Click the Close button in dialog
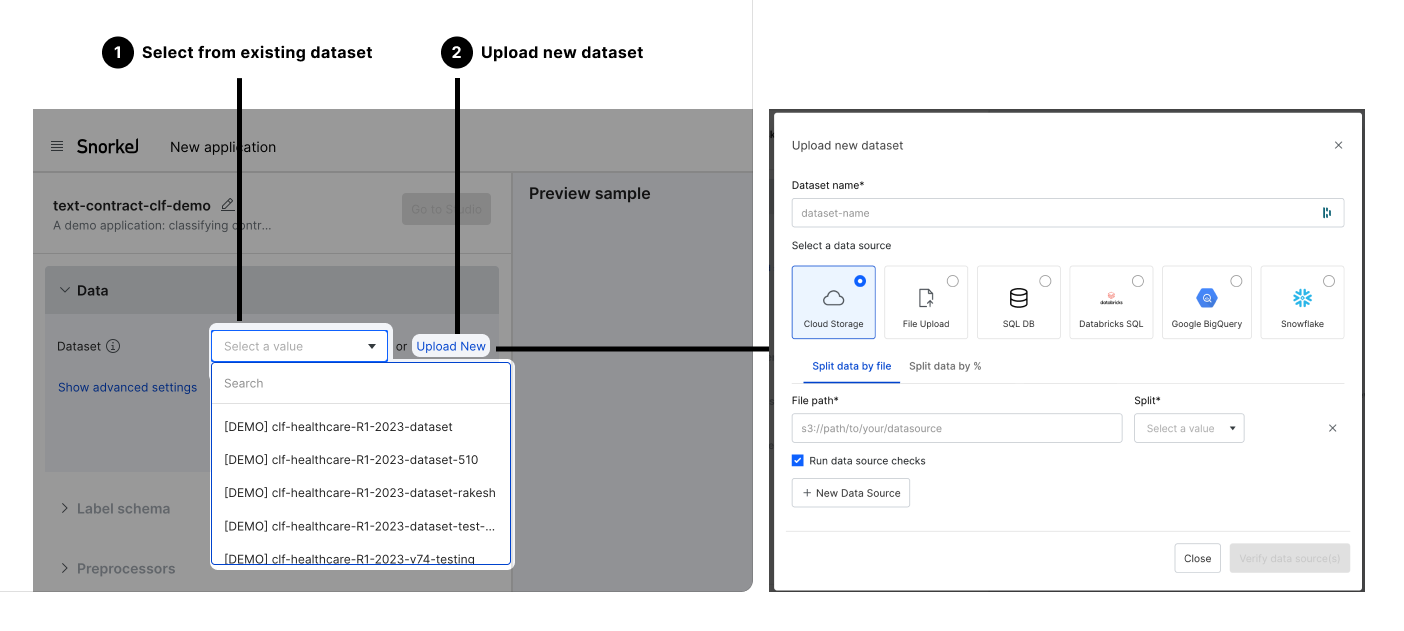Screen dimensions: 1404x631 click(x=1197, y=558)
